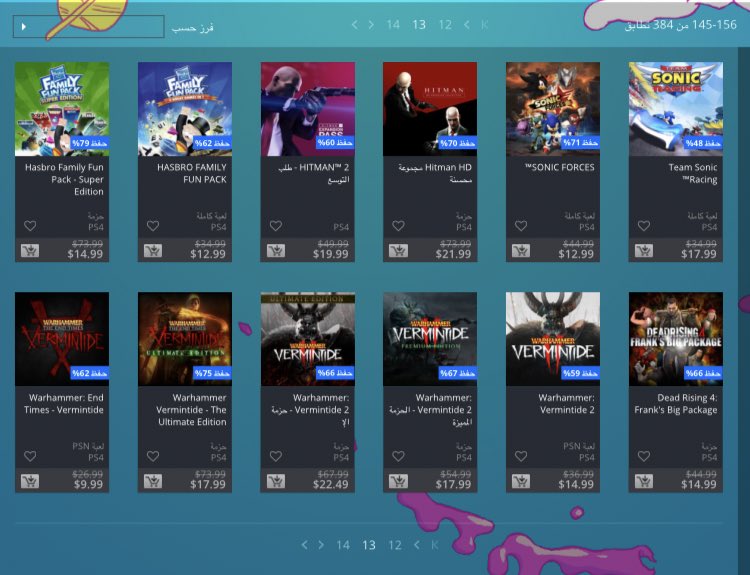Click bottom pagination arrow beside page 12
This screenshot has width=750, height=575.
point(417,545)
